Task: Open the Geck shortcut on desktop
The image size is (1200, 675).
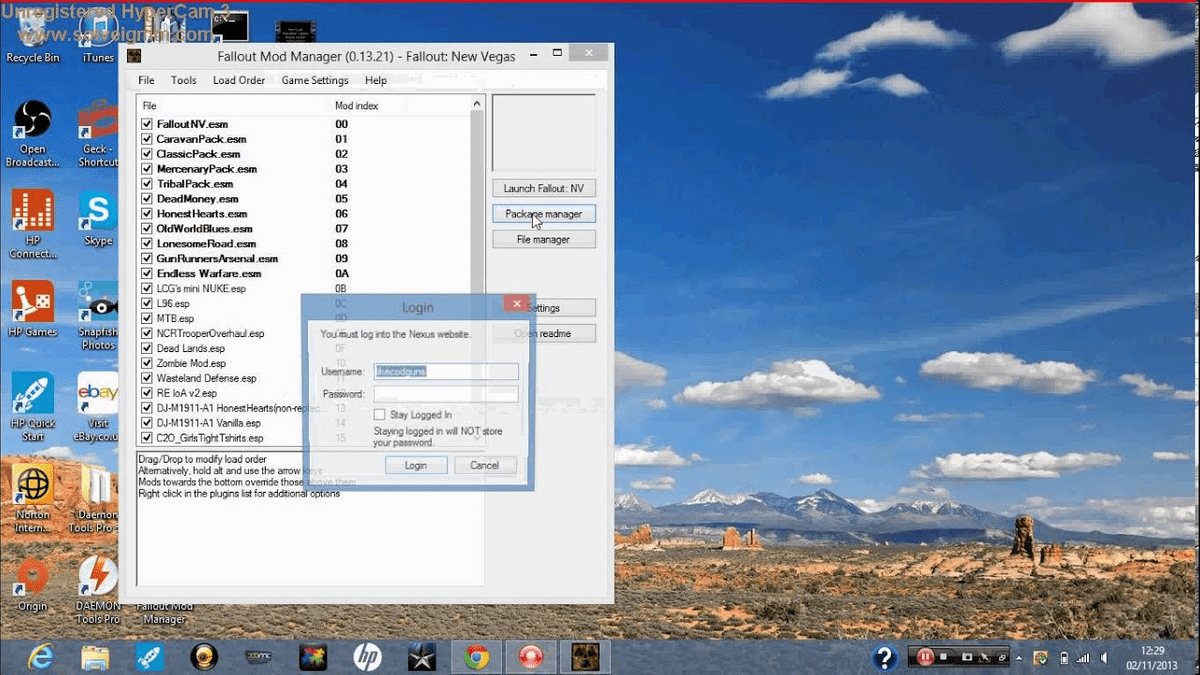Action: click(98, 133)
